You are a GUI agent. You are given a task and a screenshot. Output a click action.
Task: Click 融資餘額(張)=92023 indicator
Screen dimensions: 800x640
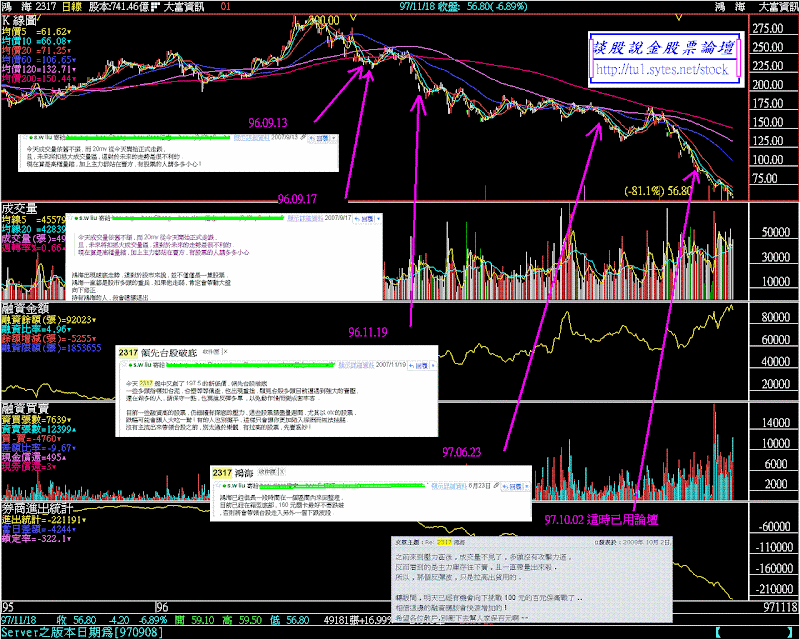49,319
